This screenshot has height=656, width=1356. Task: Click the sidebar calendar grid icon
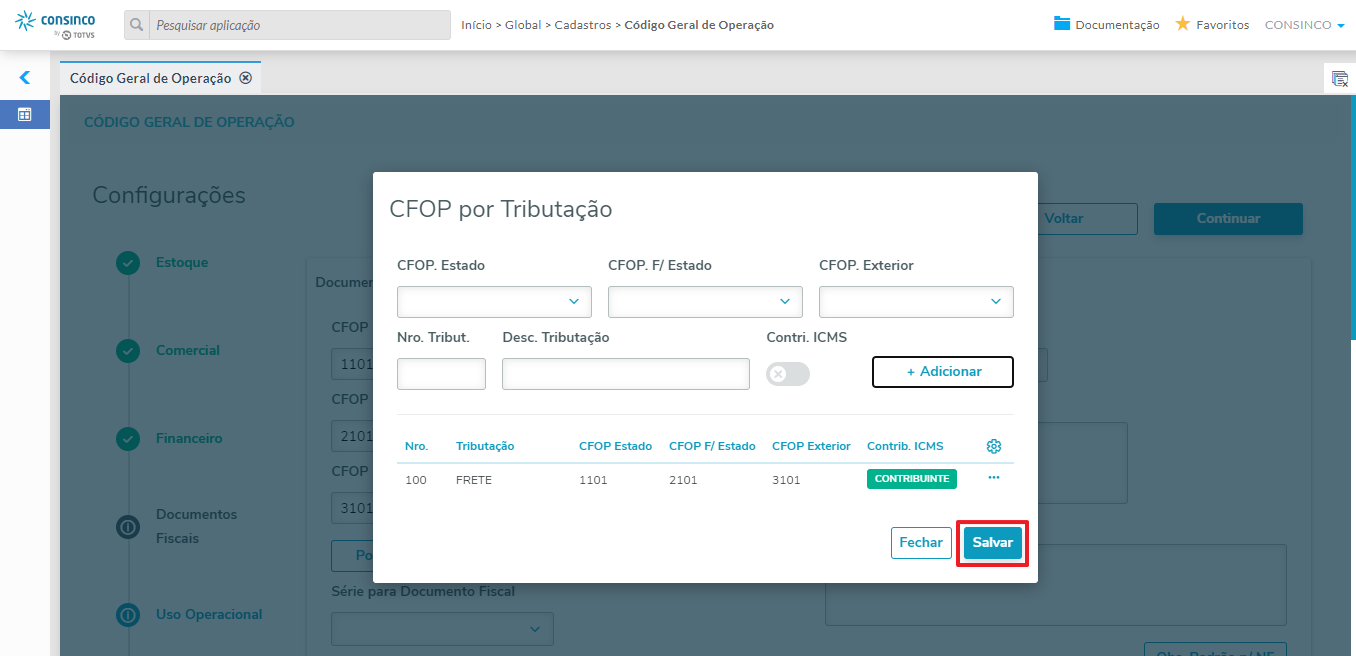pos(25,114)
